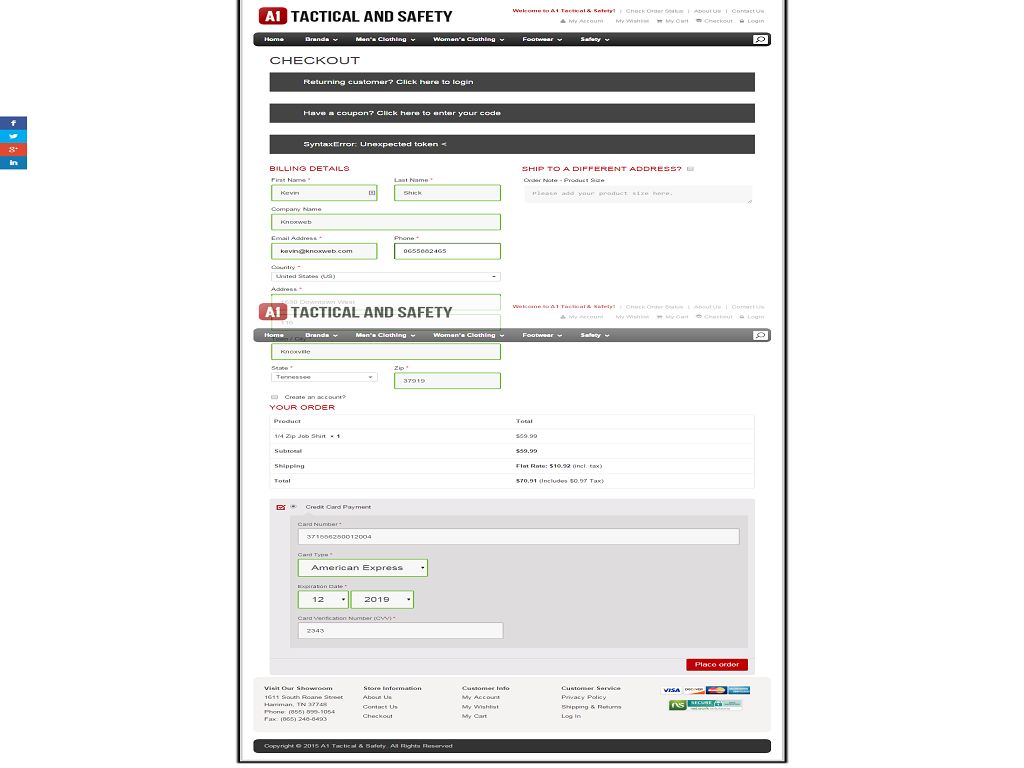Open My Wishlist link in top header
The image size is (1024, 768).
632,21
